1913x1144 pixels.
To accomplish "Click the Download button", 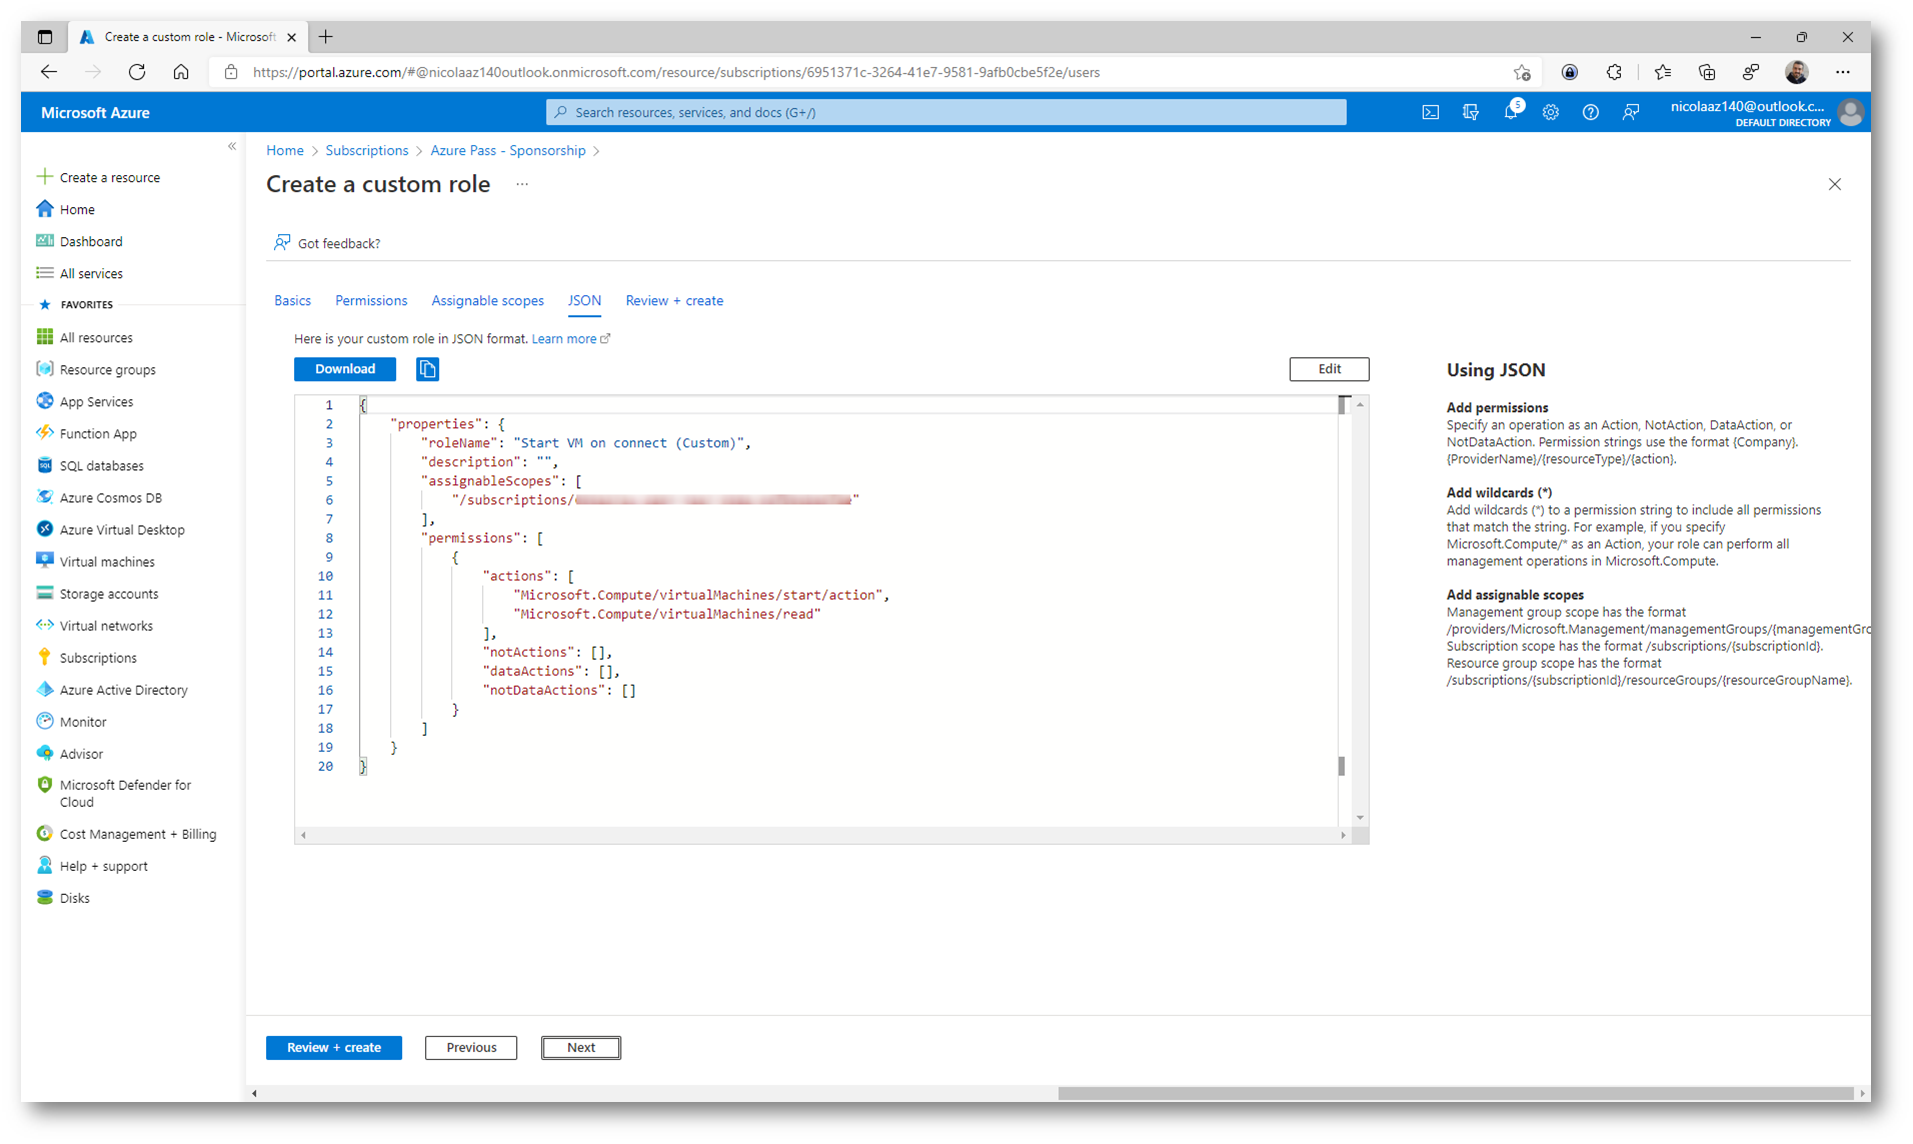I will pos(345,369).
